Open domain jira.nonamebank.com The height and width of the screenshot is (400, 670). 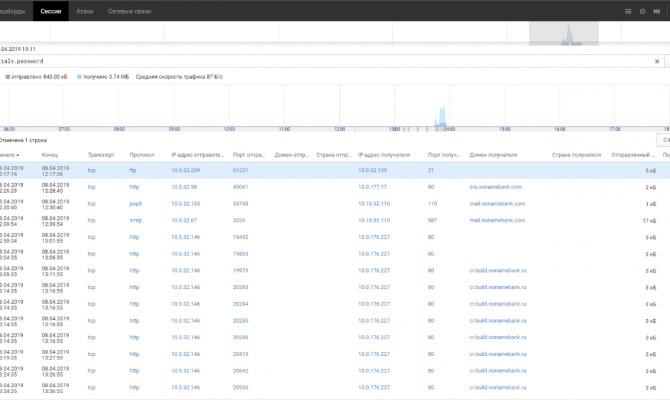(x=496, y=187)
